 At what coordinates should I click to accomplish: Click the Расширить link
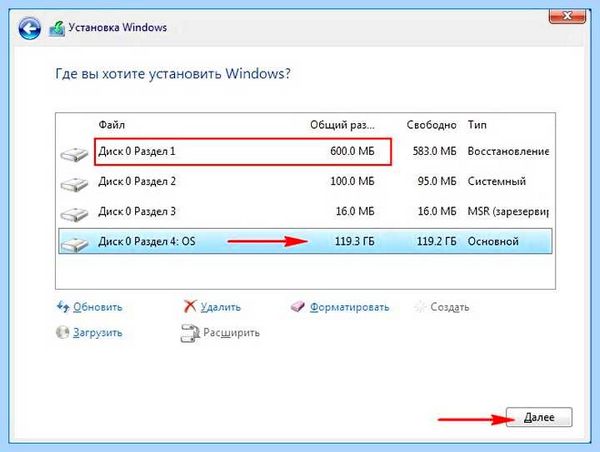pos(231,333)
